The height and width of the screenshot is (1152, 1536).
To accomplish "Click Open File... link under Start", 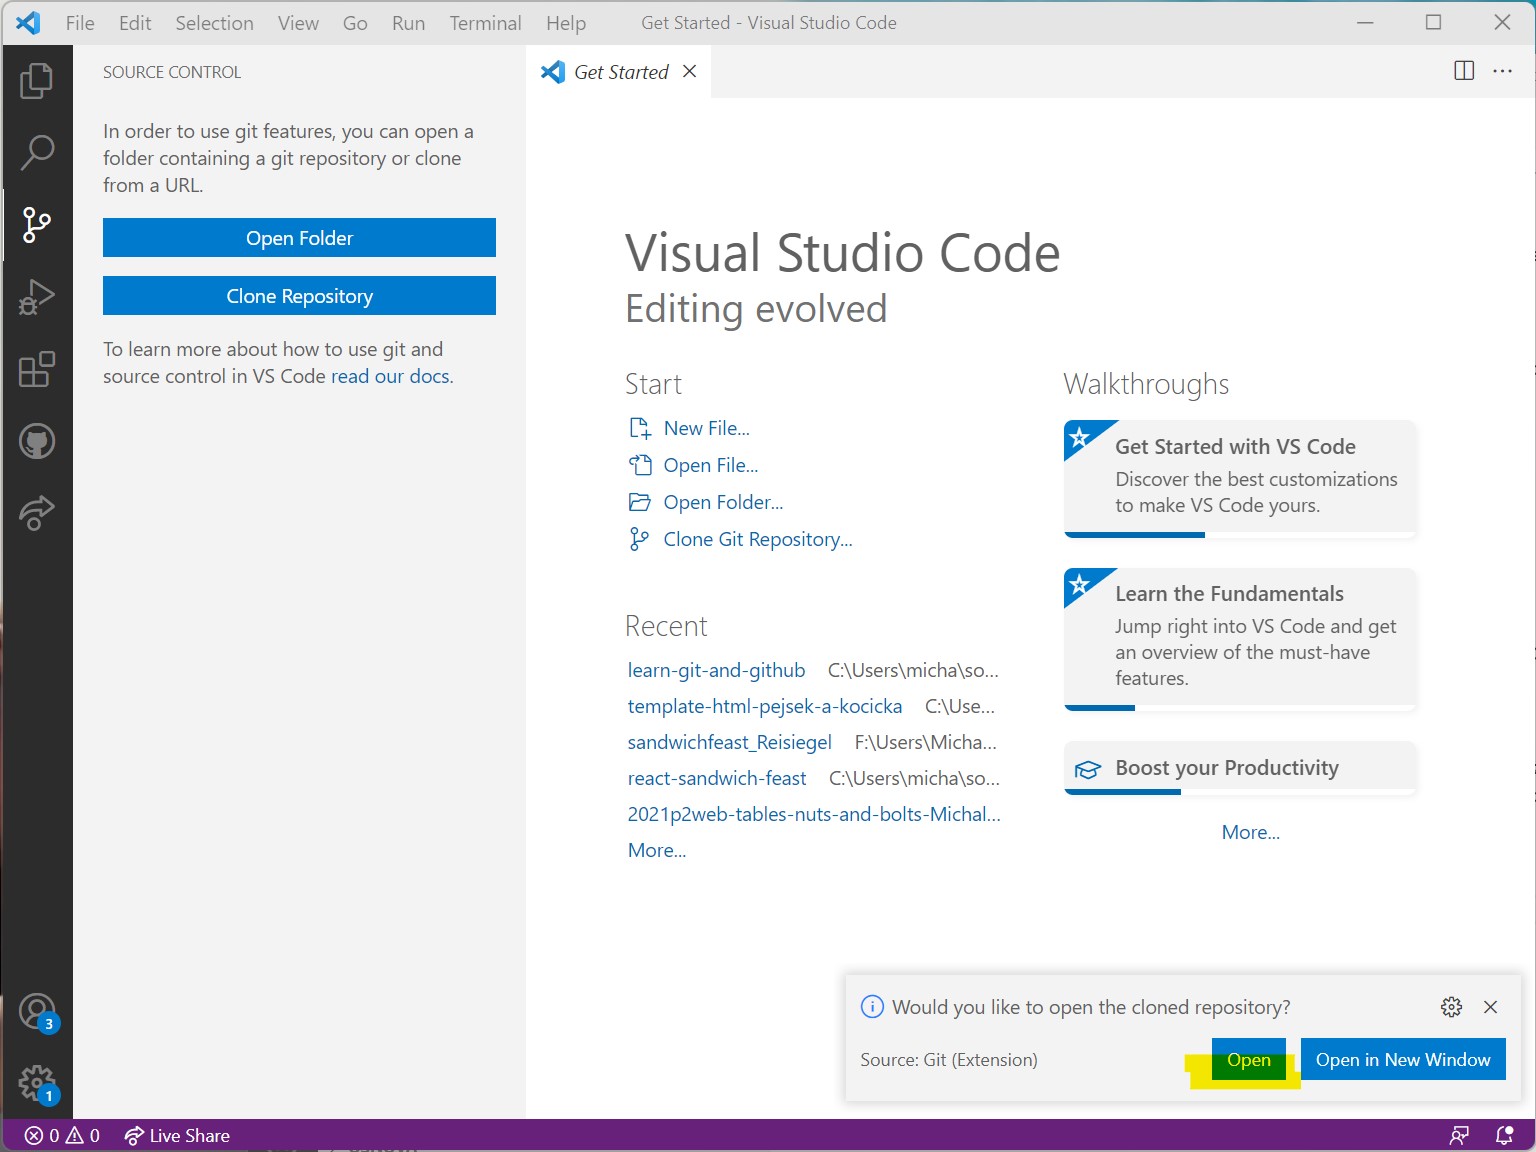I will tap(711, 465).
